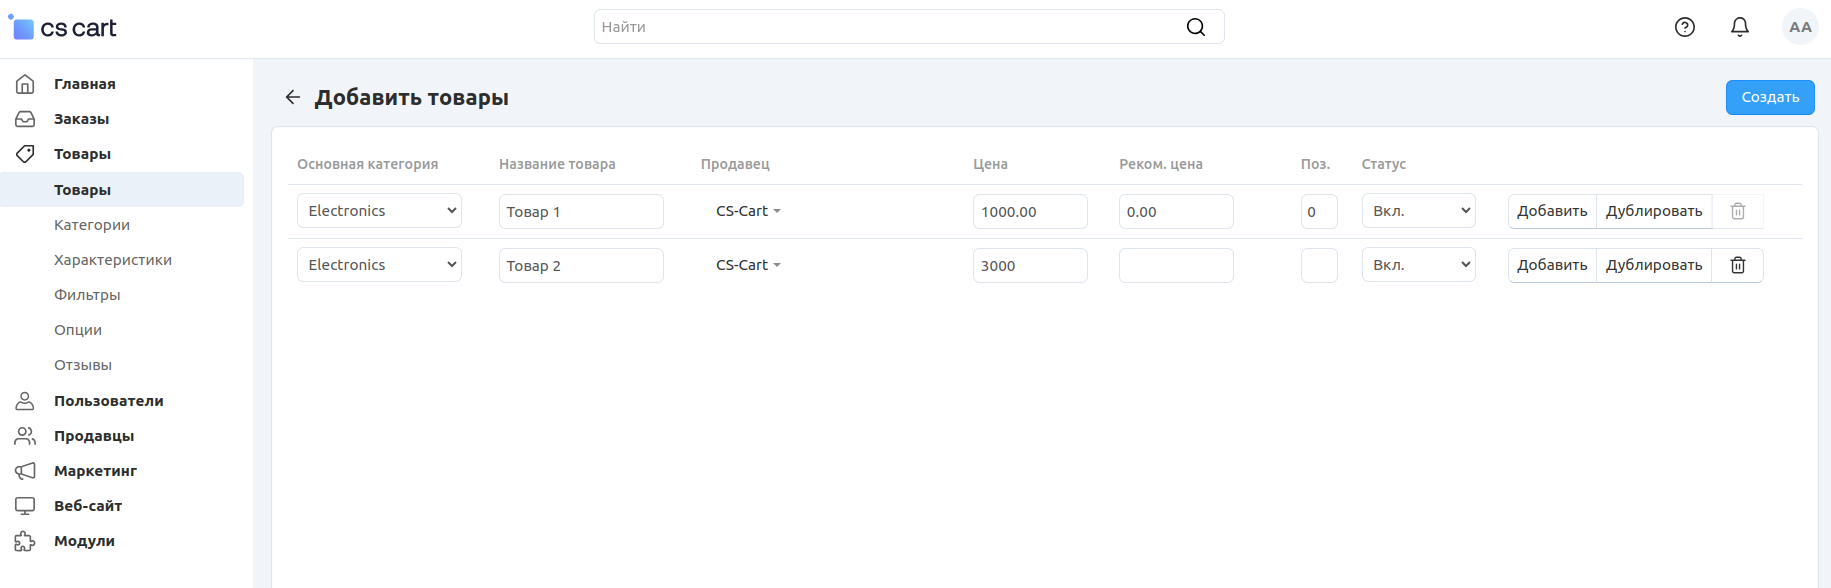This screenshot has width=1831, height=588.
Task: Open the help question mark icon
Action: [x=1684, y=27]
